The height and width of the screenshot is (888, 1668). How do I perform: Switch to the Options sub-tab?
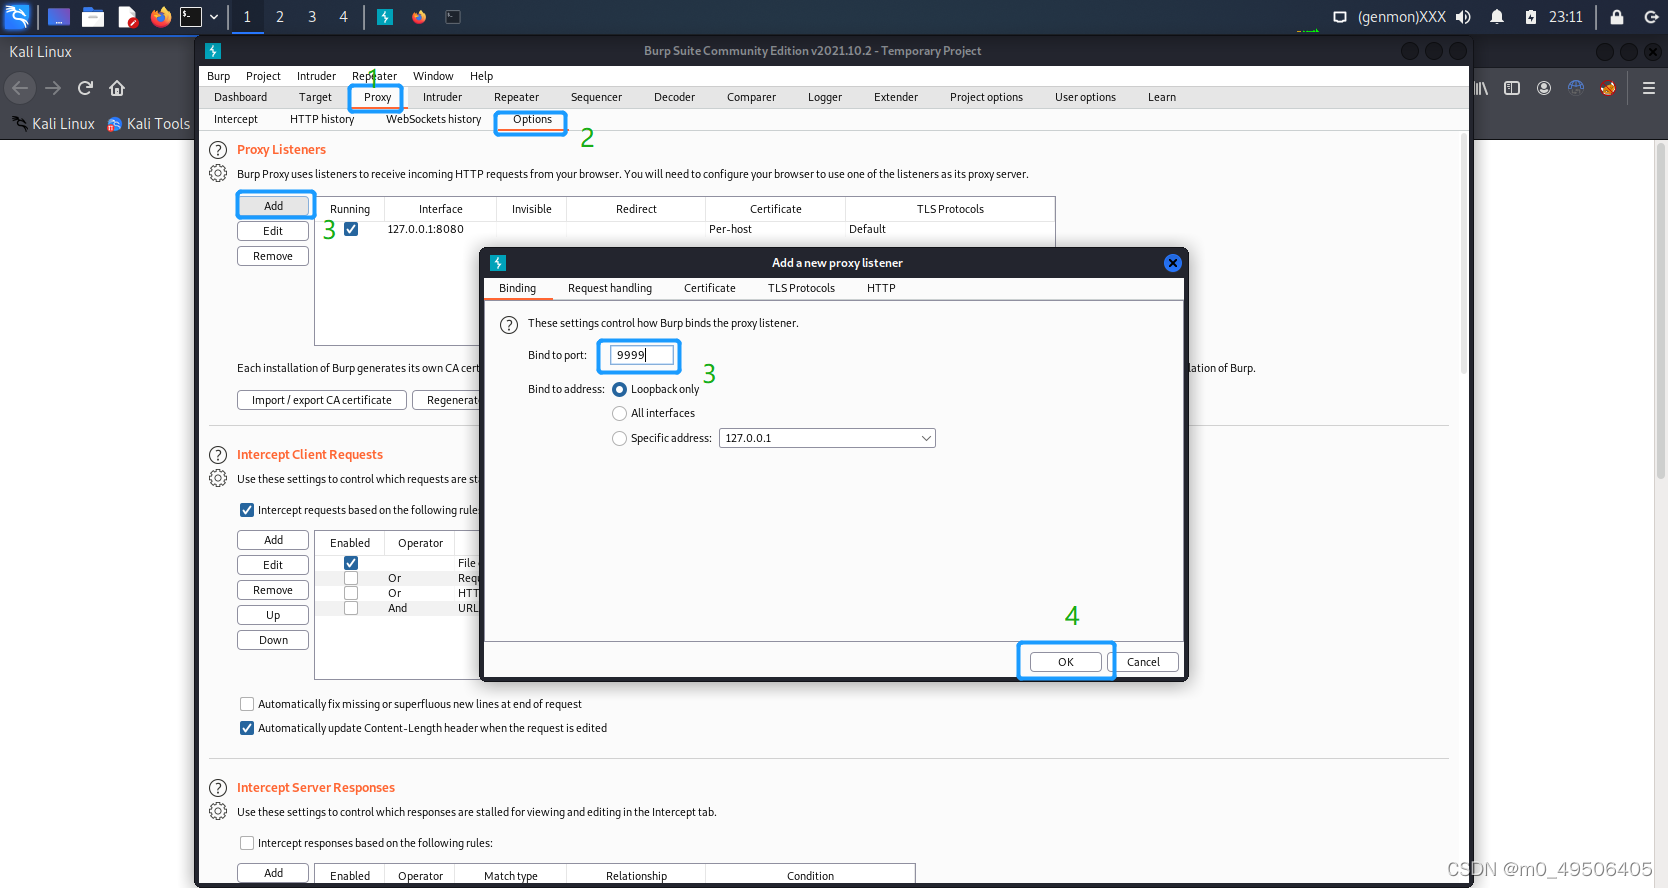(532, 120)
